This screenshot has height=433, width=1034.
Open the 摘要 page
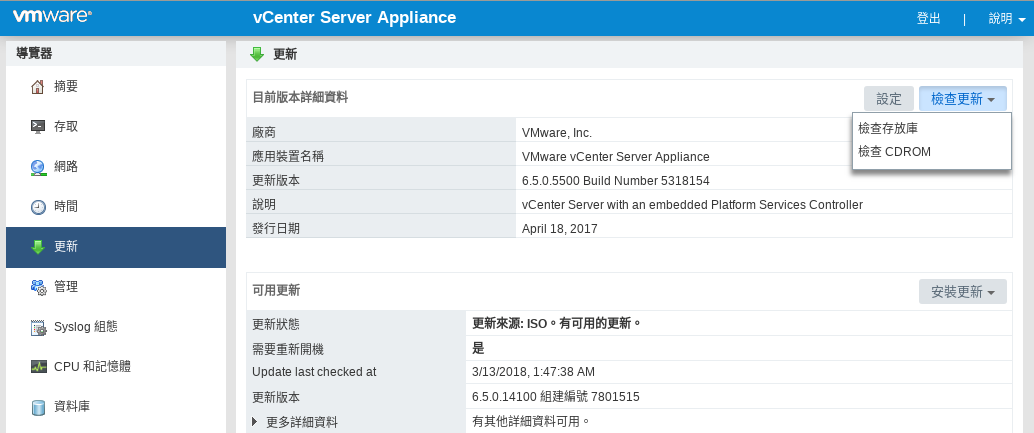pyautogui.click(x=116, y=86)
